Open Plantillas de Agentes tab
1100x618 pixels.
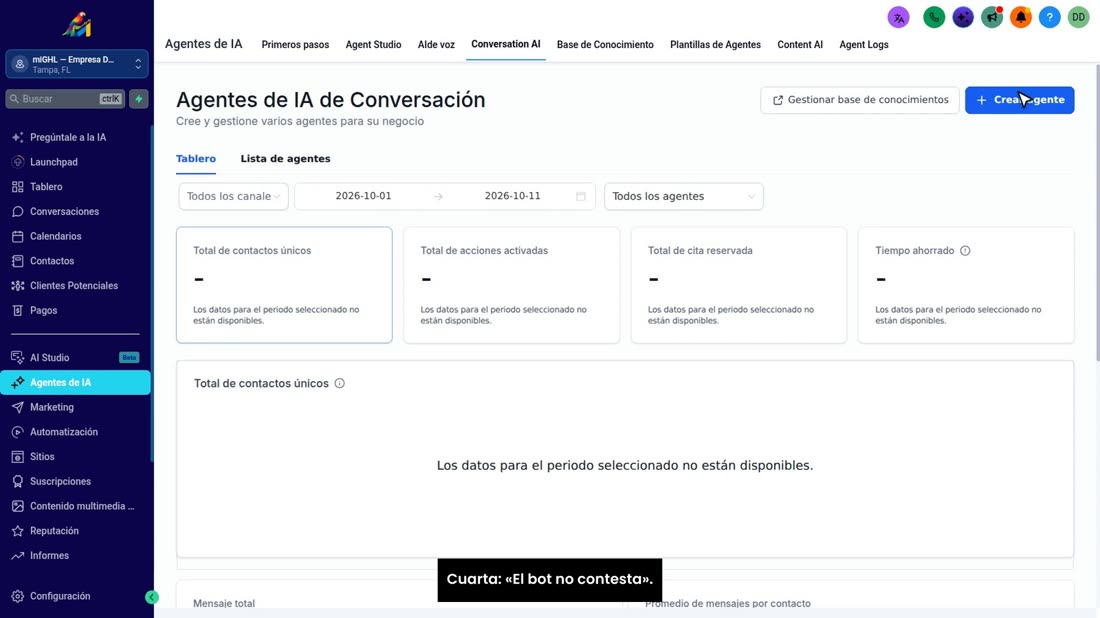pyautogui.click(x=716, y=44)
